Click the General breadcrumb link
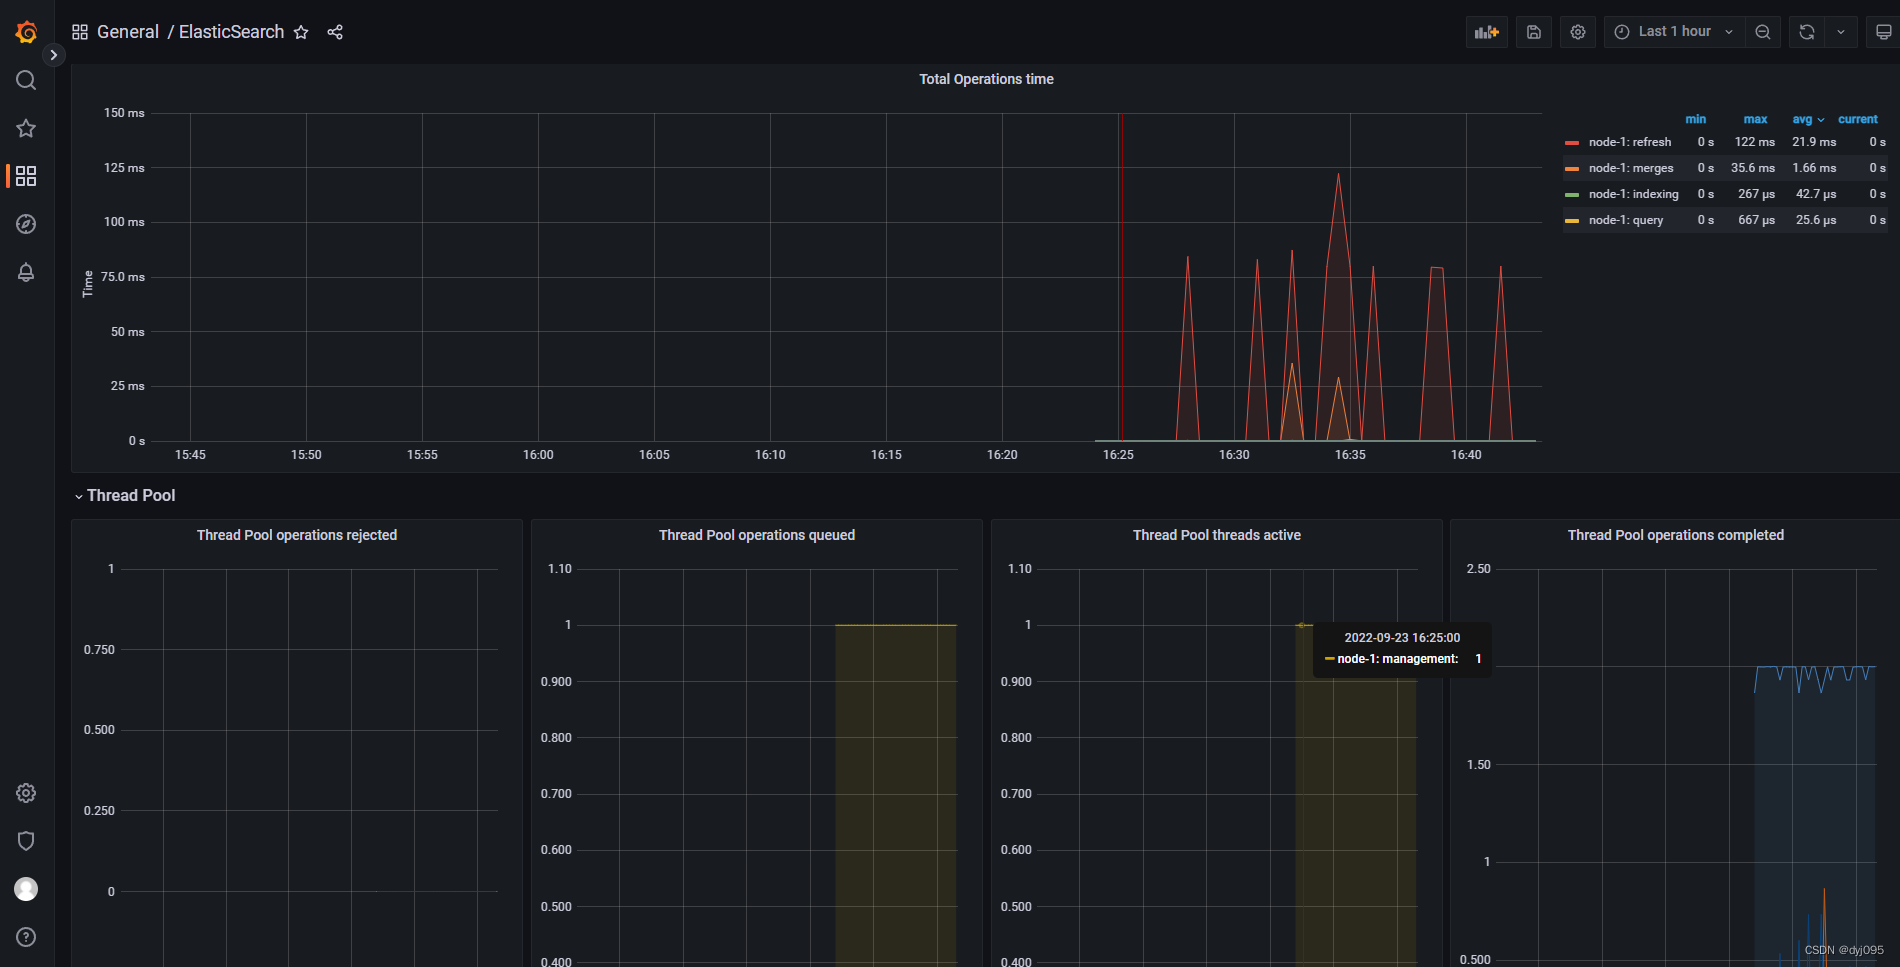 (x=128, y=31)
